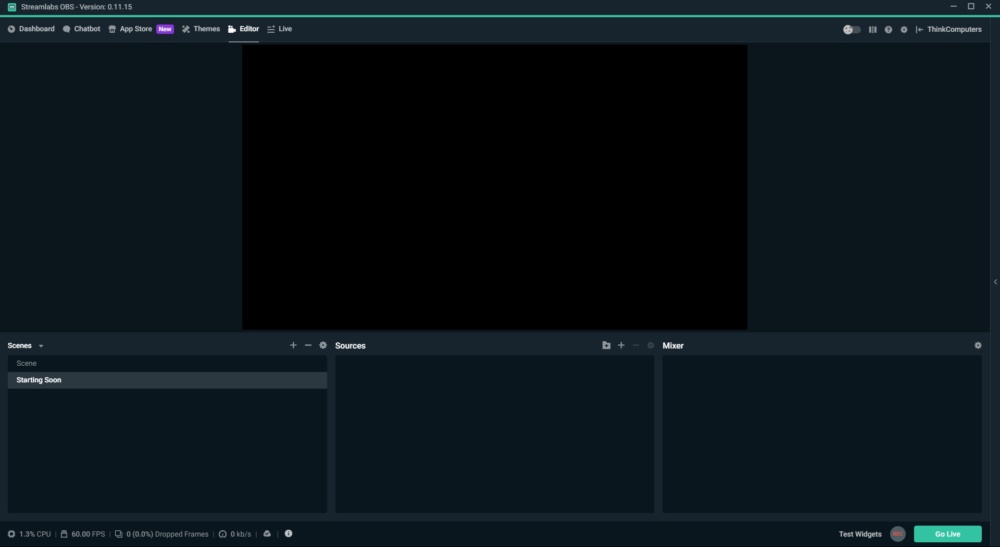
Task: Click the Streamlabs OBS title bar logo
Action: pyautogui.click(x=11, y=7)
